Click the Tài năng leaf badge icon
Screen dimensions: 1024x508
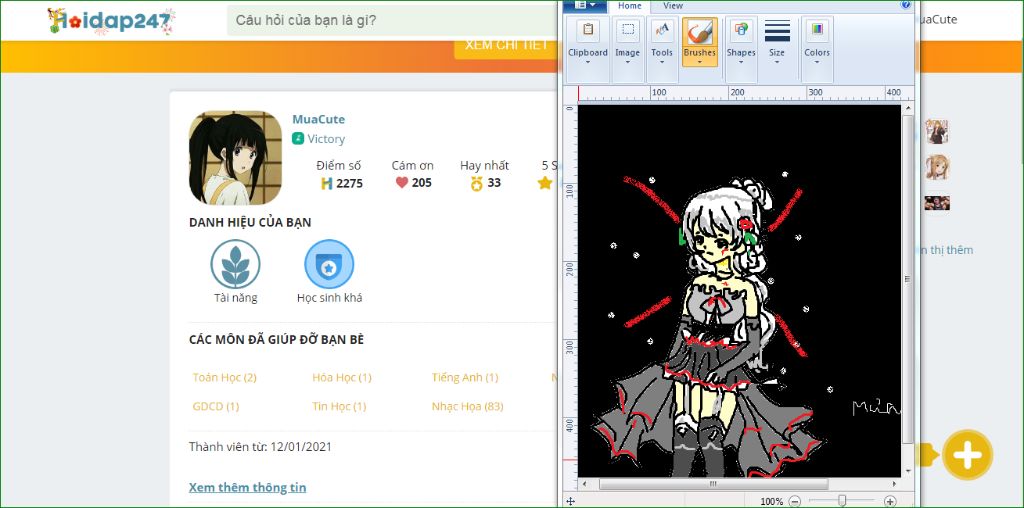236,264
